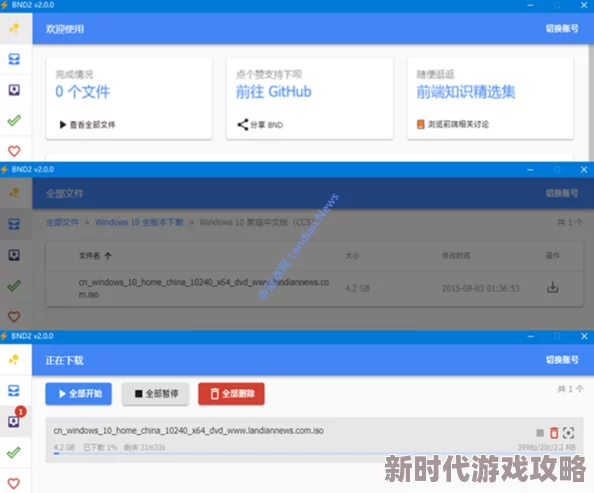The image size is (594, 493).
Task: Minimize the bottom BND2 window
Action: click(531, 336)
